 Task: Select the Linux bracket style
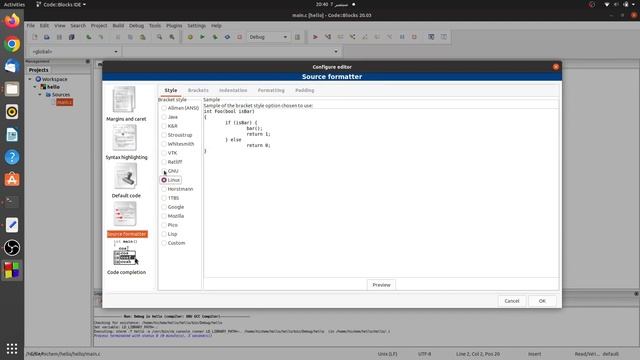(x=171, y=180)
